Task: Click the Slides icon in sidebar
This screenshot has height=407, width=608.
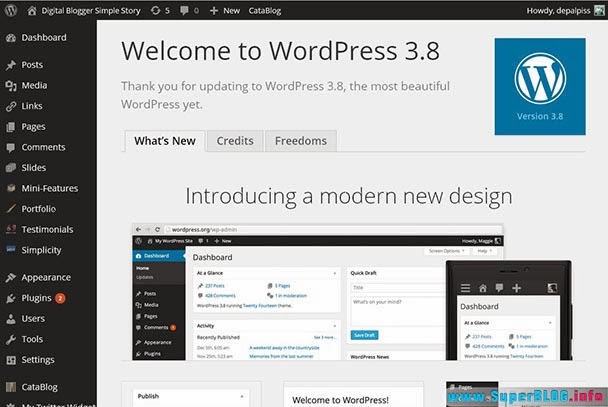Action: click(11, 168)
